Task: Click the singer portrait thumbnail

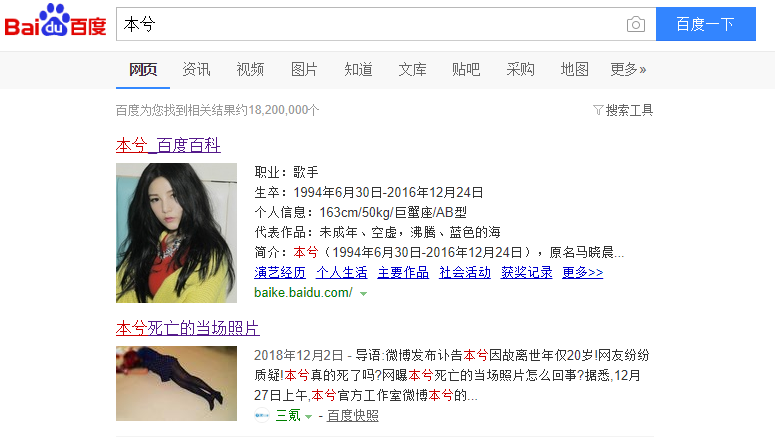Action: coord(176,233)
